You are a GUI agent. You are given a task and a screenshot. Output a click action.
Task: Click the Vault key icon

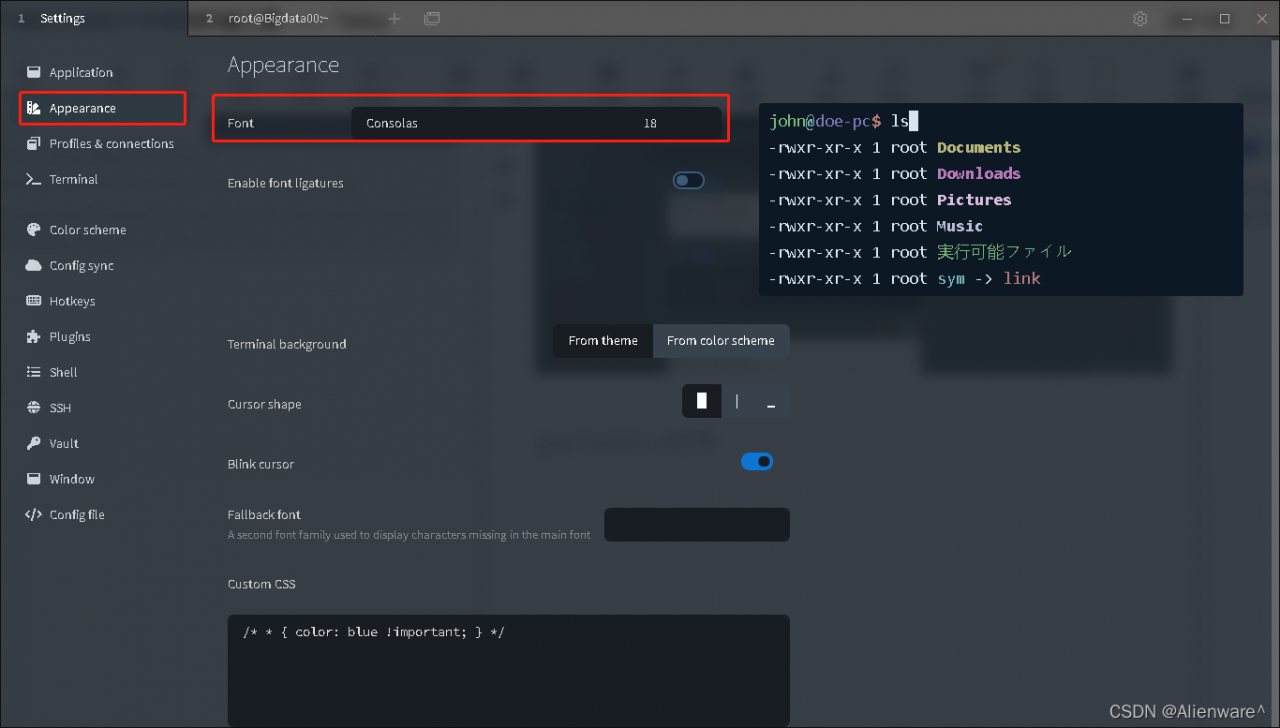[33, 443]
